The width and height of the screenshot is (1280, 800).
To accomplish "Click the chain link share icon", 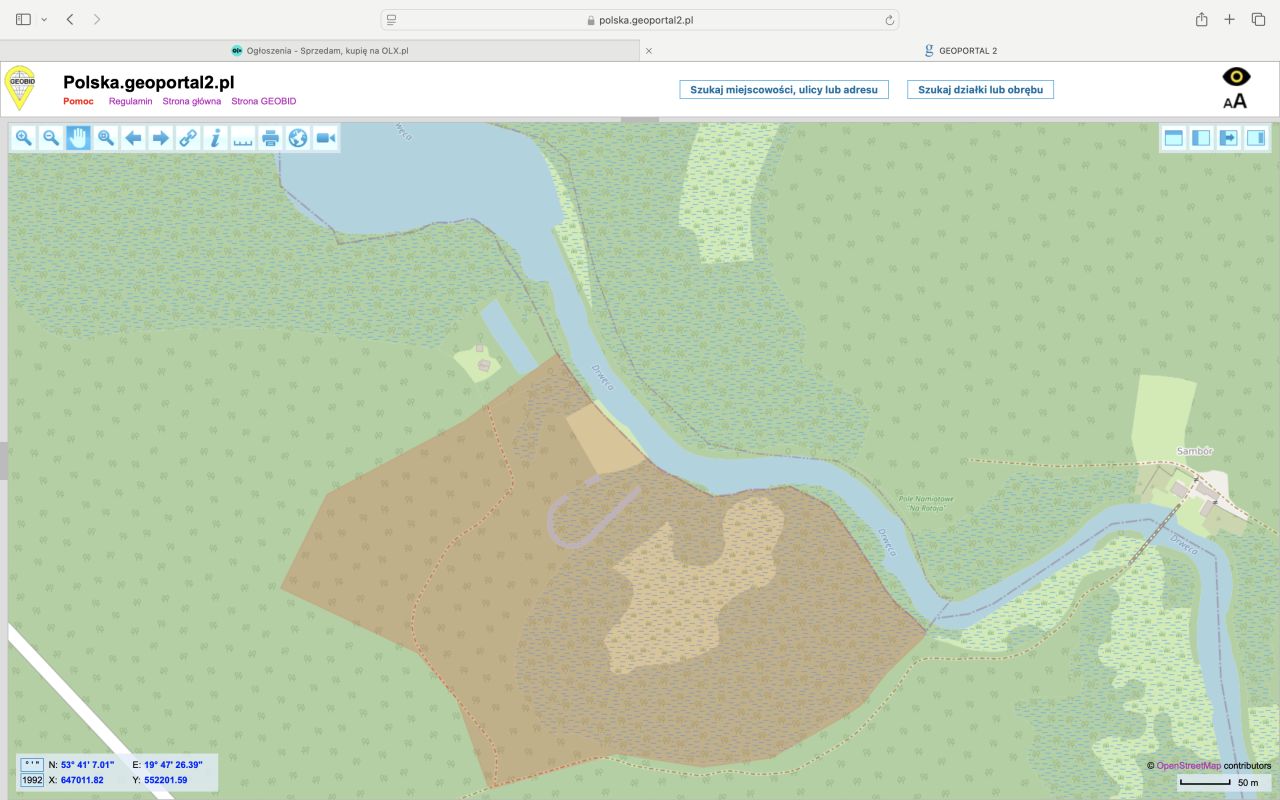I will point(188,138).
